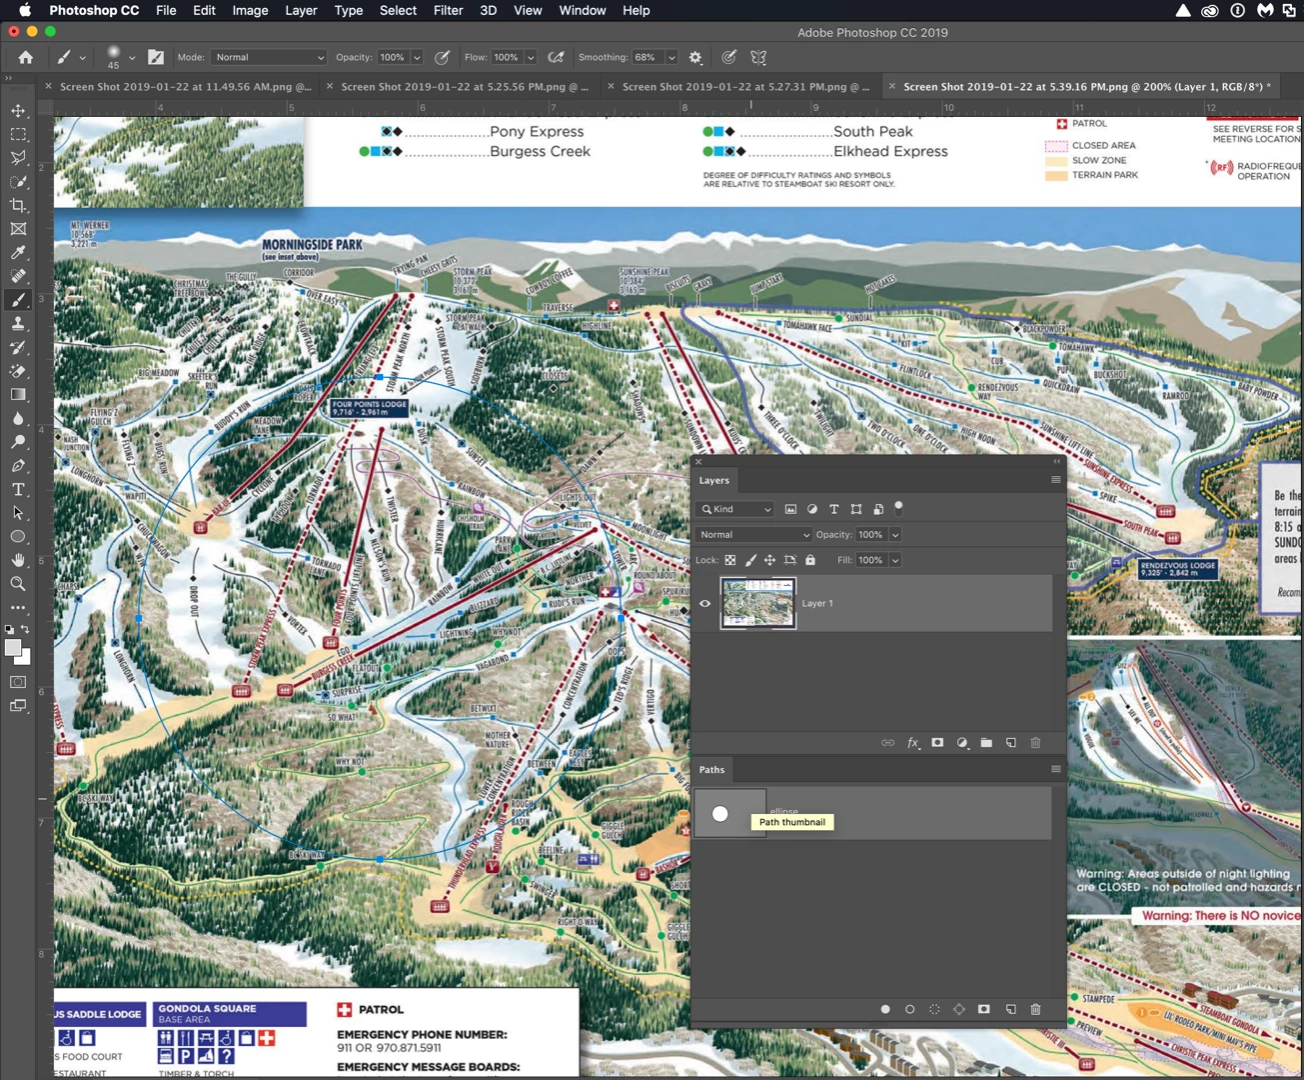
Task: Hide Layer 1 using eye icon
Action: (x=705, y=603)
